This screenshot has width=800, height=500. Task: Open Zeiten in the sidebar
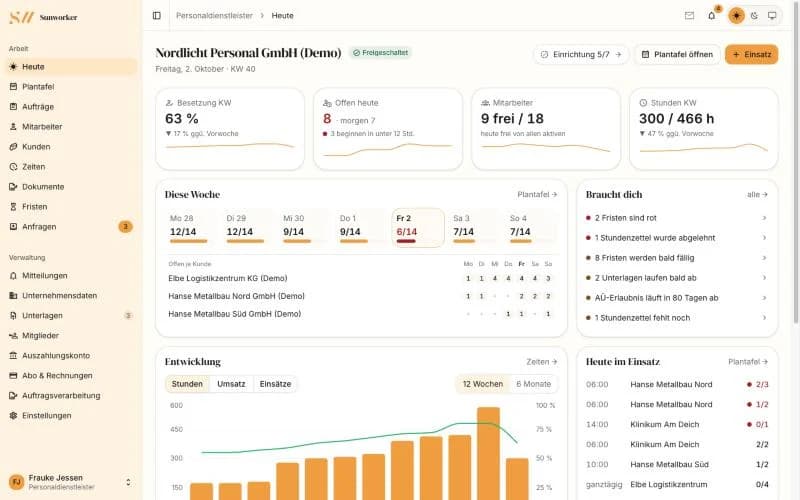tap(71, 166)
